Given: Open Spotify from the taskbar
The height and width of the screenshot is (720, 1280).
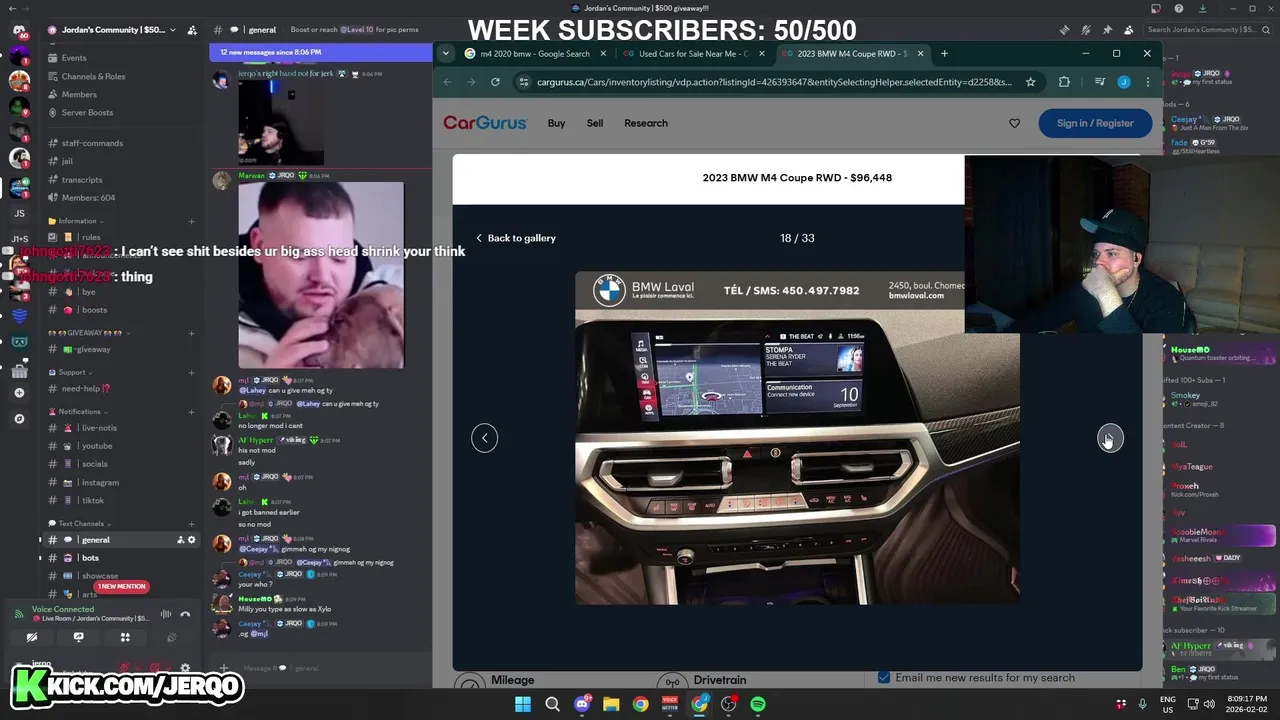Looking at the screenshot, I should (x=758, y=704).
